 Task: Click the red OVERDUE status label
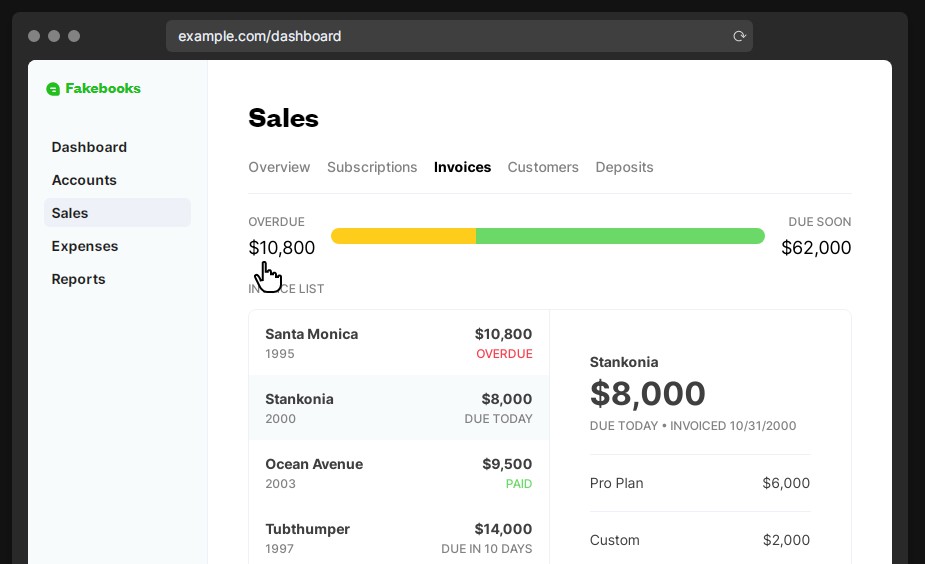pos(504,354)
